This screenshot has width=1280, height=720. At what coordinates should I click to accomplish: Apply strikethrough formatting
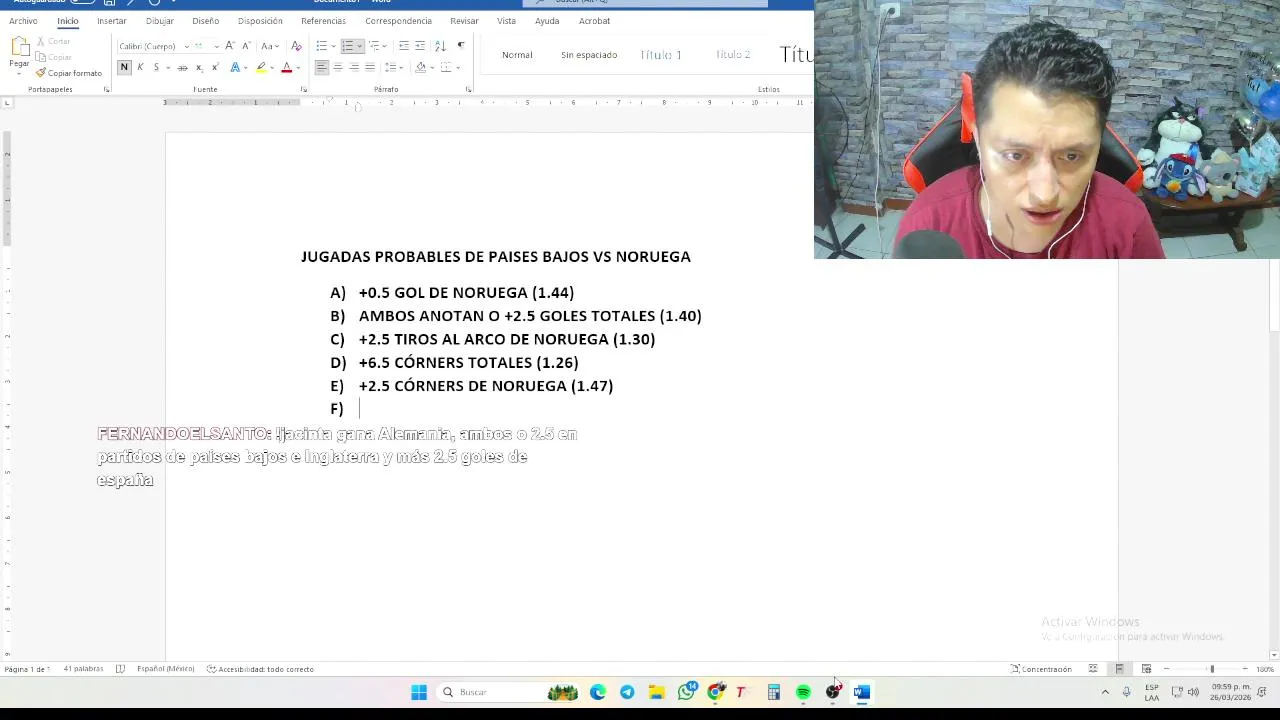pos(182,67)
